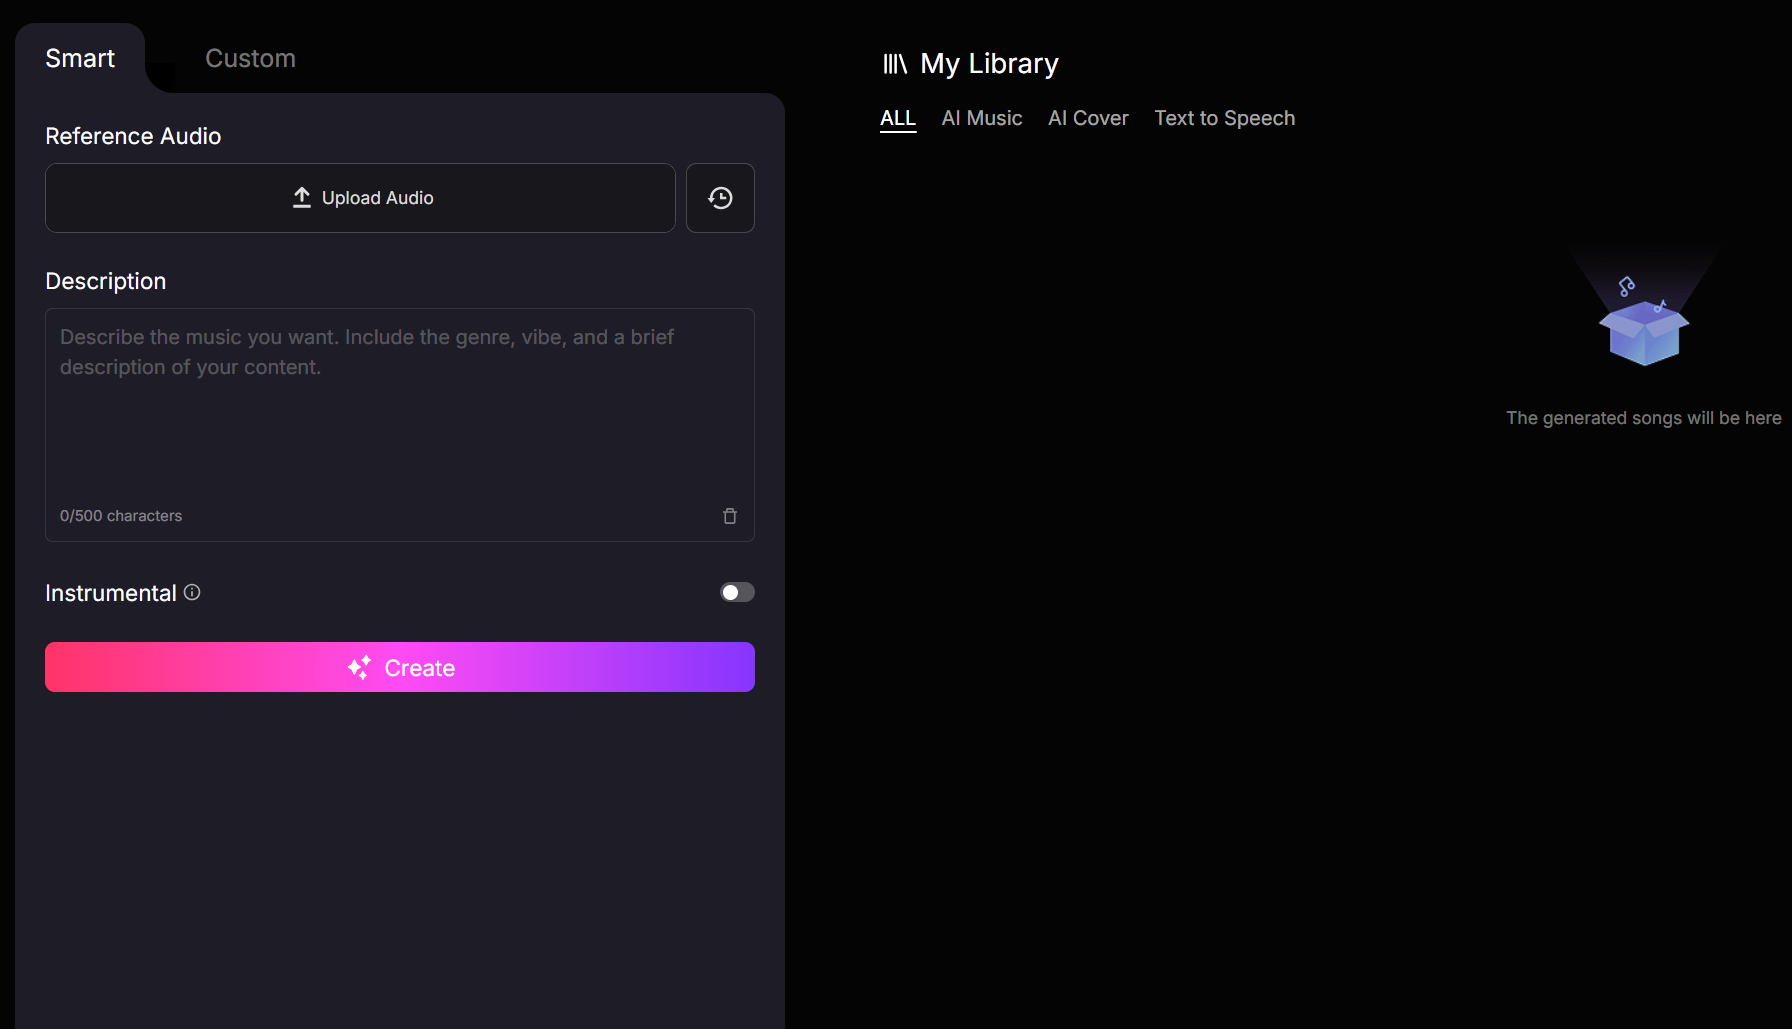Click the info icon beside Instrumental
Image resolution: width=1792 pixels, height=1029 pixels.
pos(192,592)
